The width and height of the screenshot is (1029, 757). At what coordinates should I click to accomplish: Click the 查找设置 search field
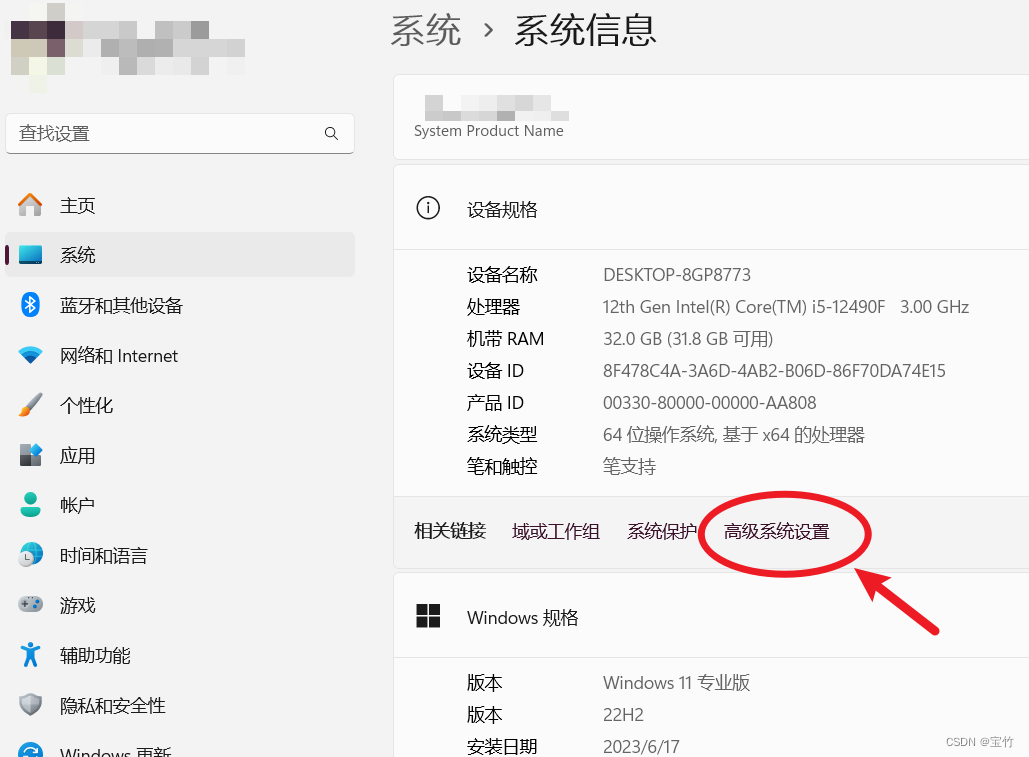tap(180, 134)
